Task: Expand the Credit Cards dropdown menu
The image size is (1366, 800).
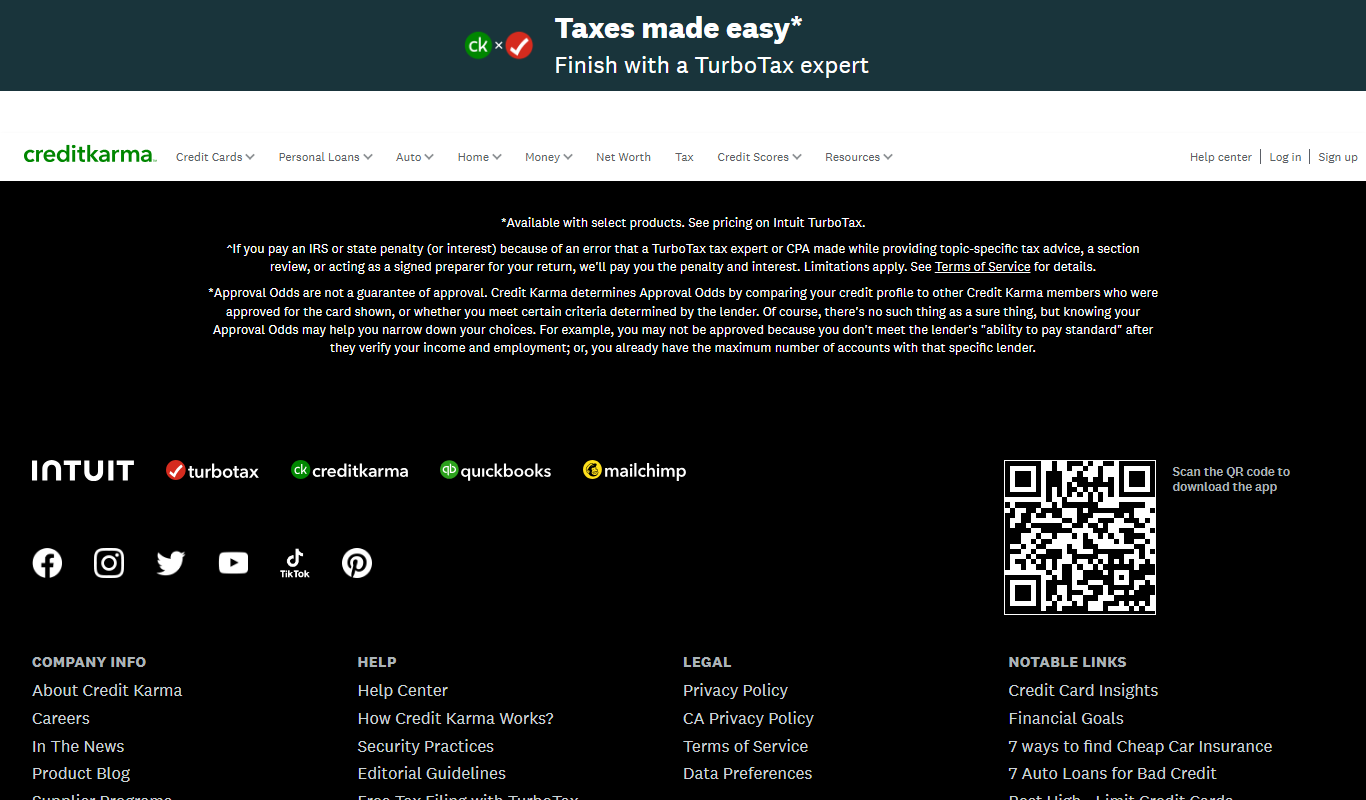Action: (215, 157)
